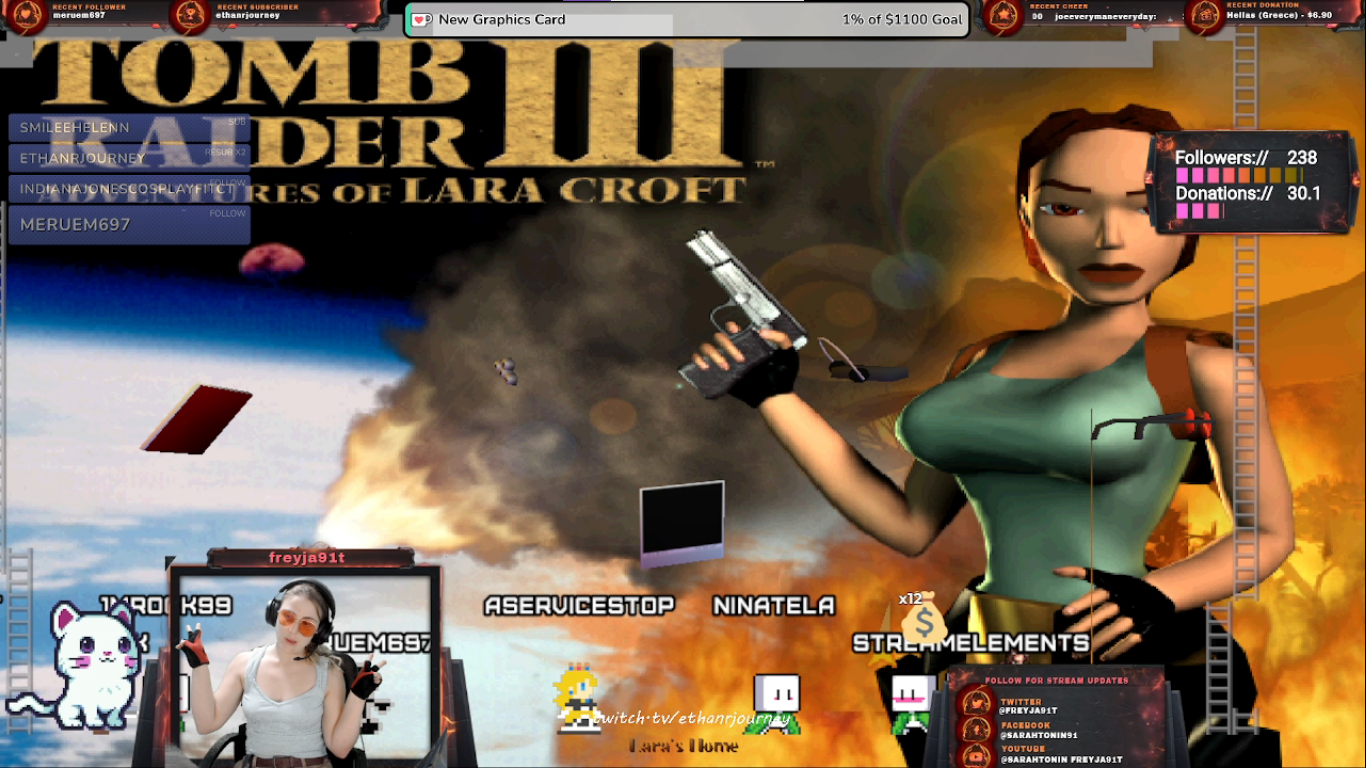The height and width of the screenshot is (768, 1366).
Task: Click the Followers progress bar
Action: 1238,175
